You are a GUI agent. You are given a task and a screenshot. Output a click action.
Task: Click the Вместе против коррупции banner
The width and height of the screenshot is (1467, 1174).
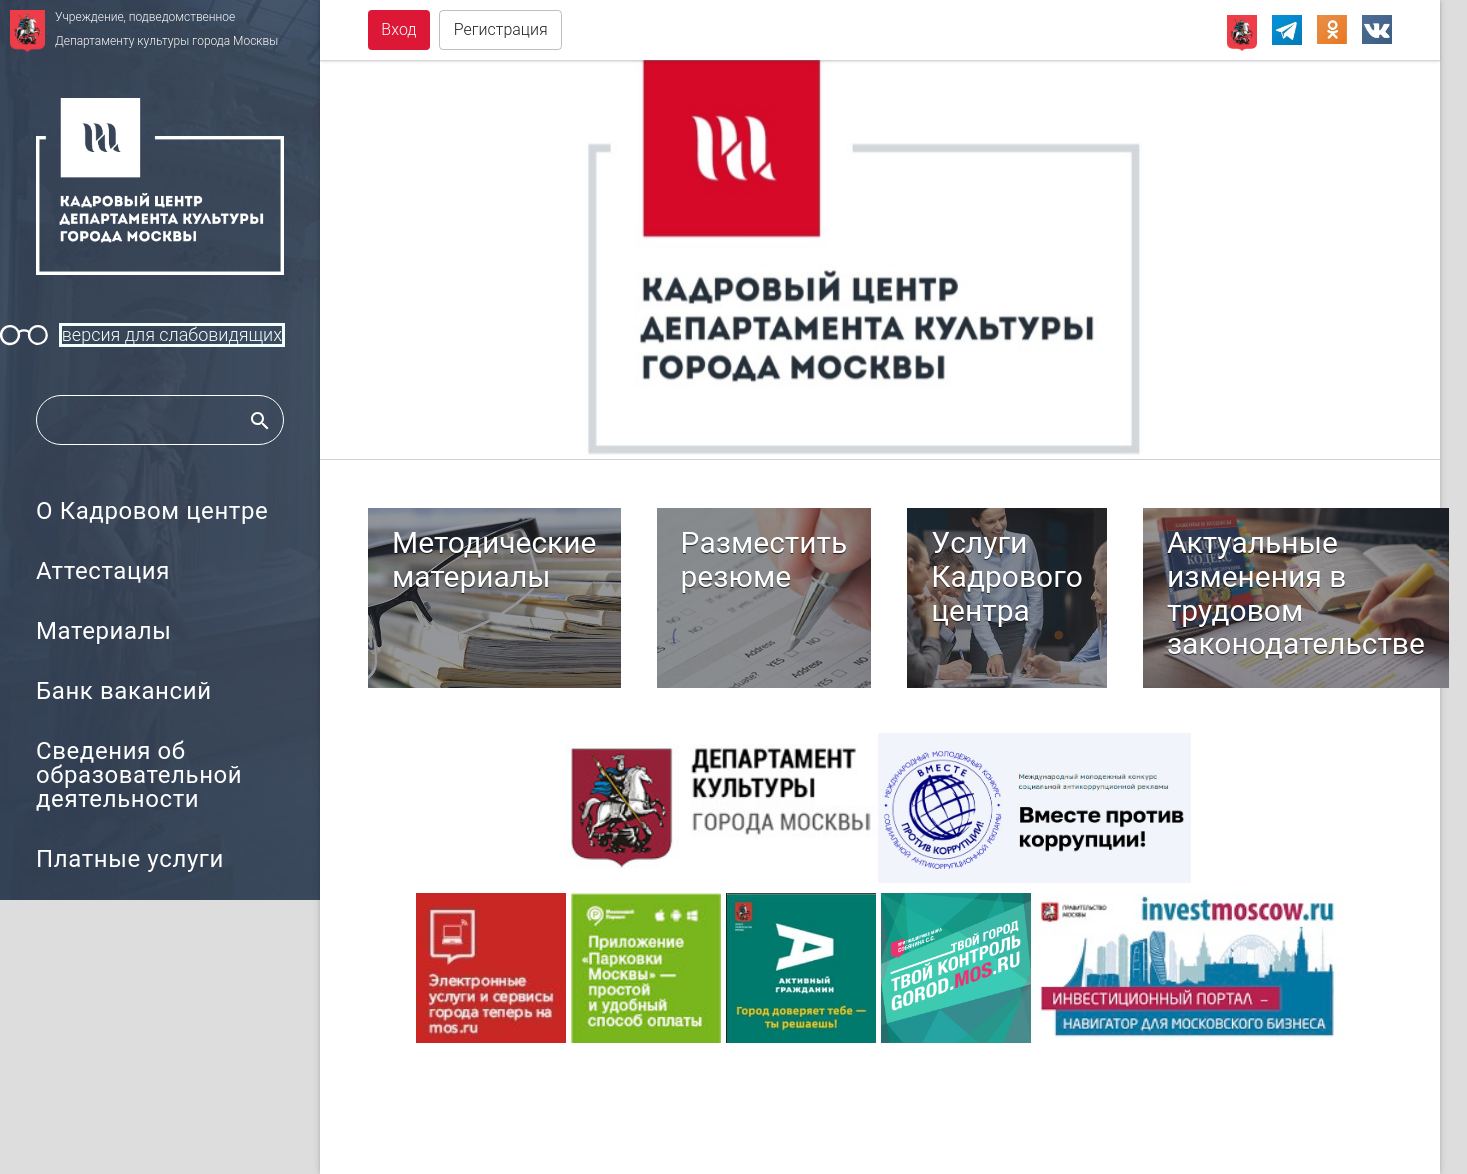tap(1034, 808)
